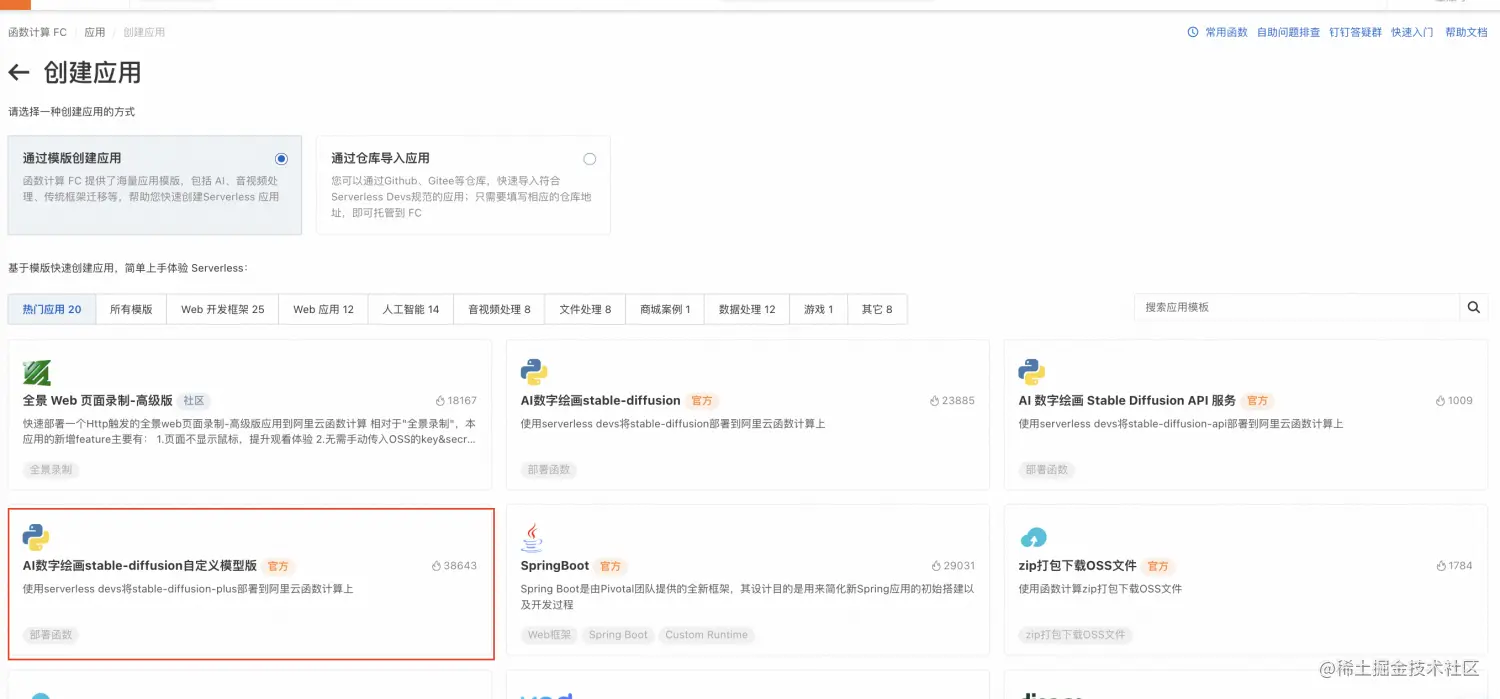Click the Custom Runtime tag
This screenshot has height=699, width=1500.
coord(706,635)
